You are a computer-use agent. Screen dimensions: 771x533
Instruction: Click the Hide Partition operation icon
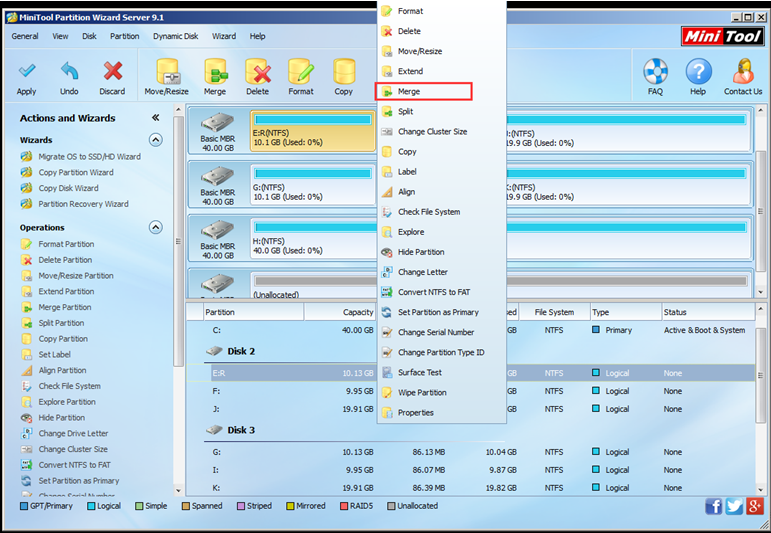point(26,417)
